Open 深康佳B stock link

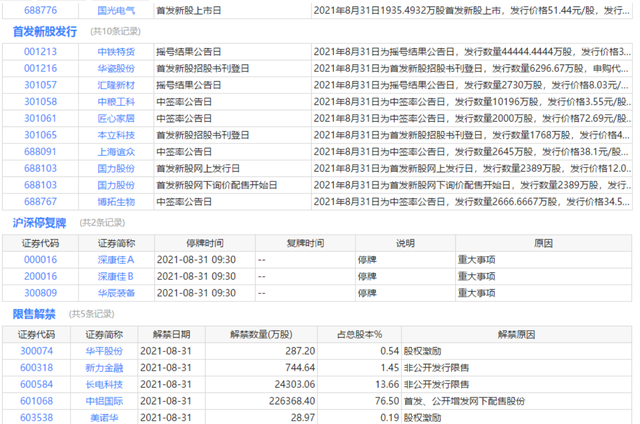click(x=116, y=277)
